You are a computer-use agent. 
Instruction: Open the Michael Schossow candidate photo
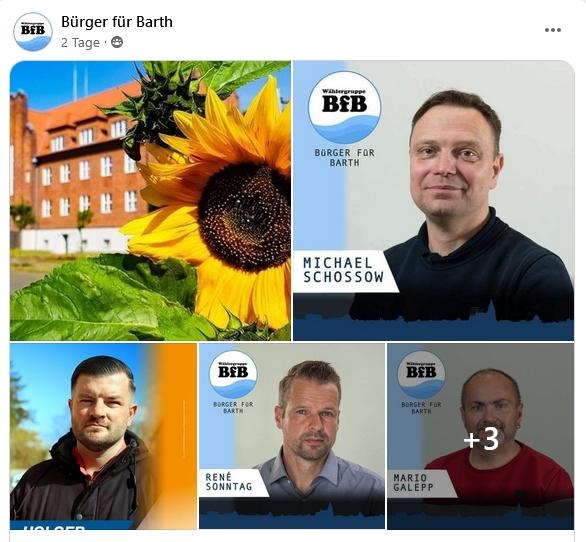click(x=434, y=201)
